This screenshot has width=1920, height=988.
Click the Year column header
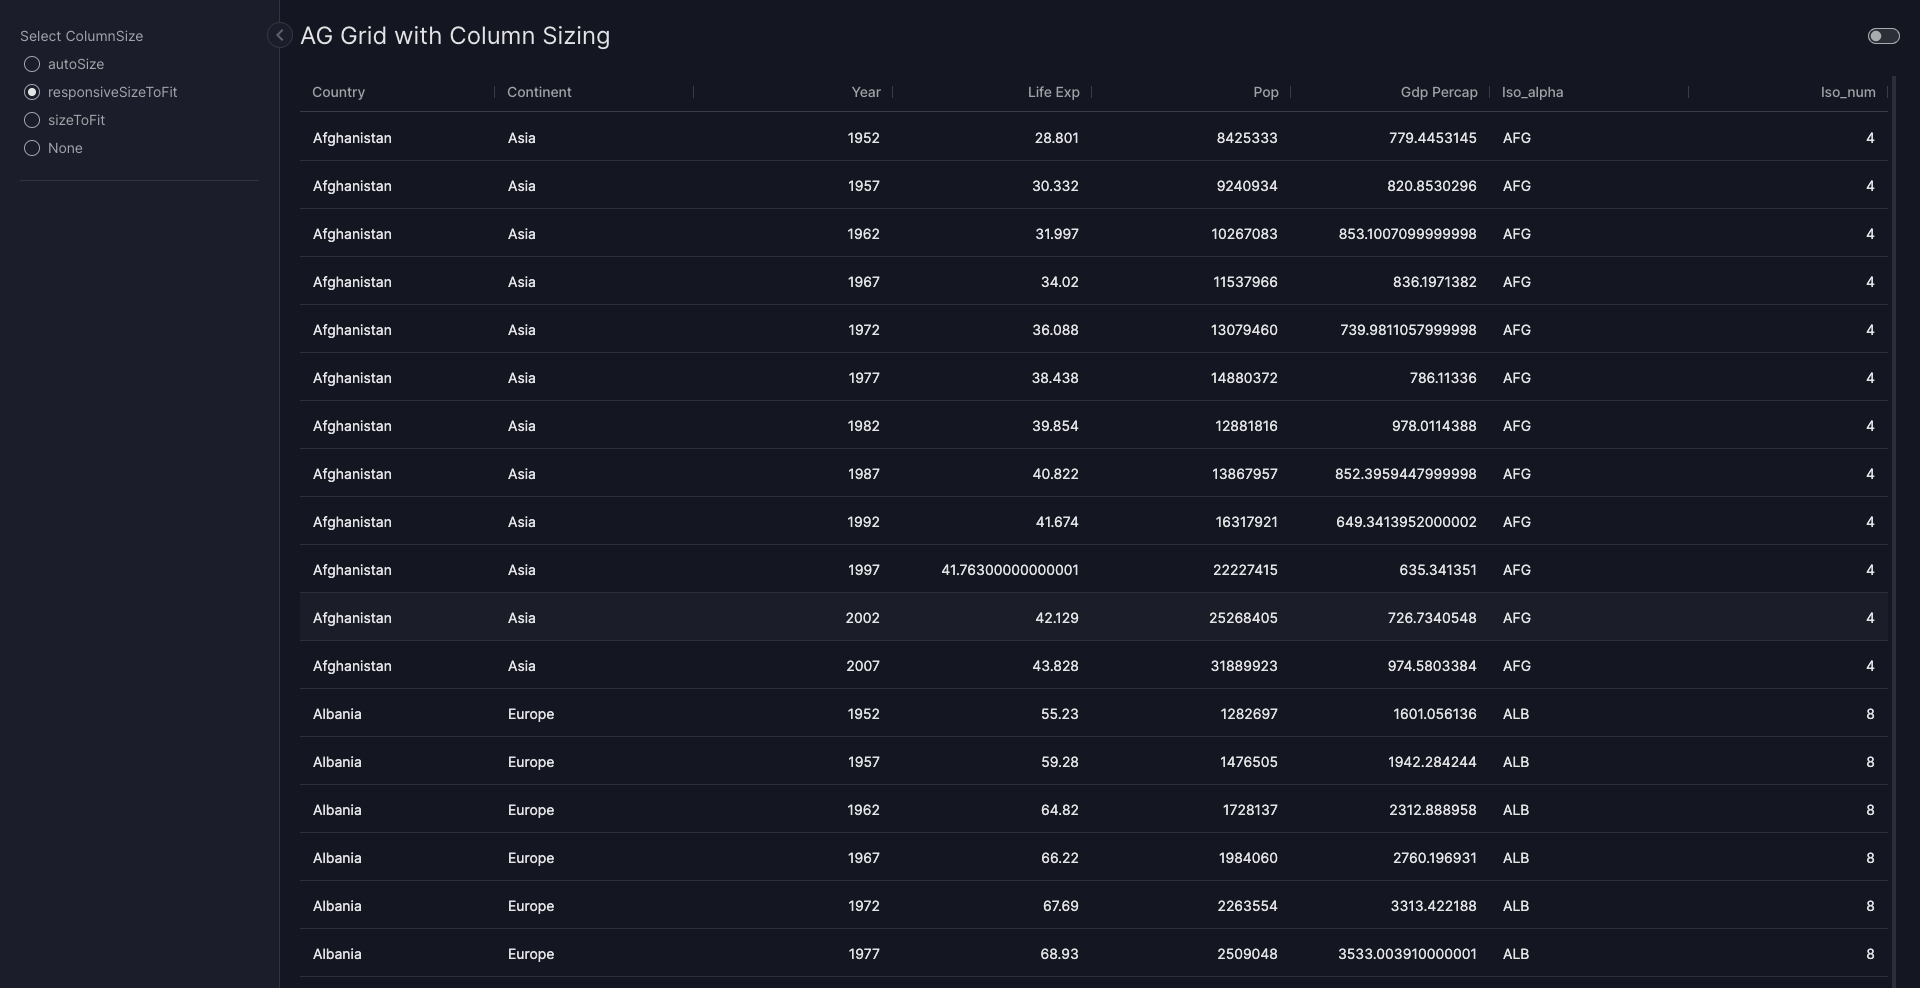tap(865, 92)
